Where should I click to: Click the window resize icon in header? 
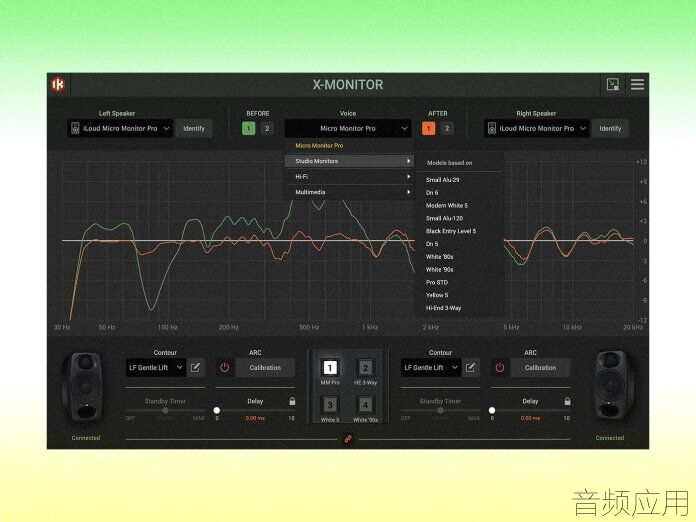[x=613, y=84]
